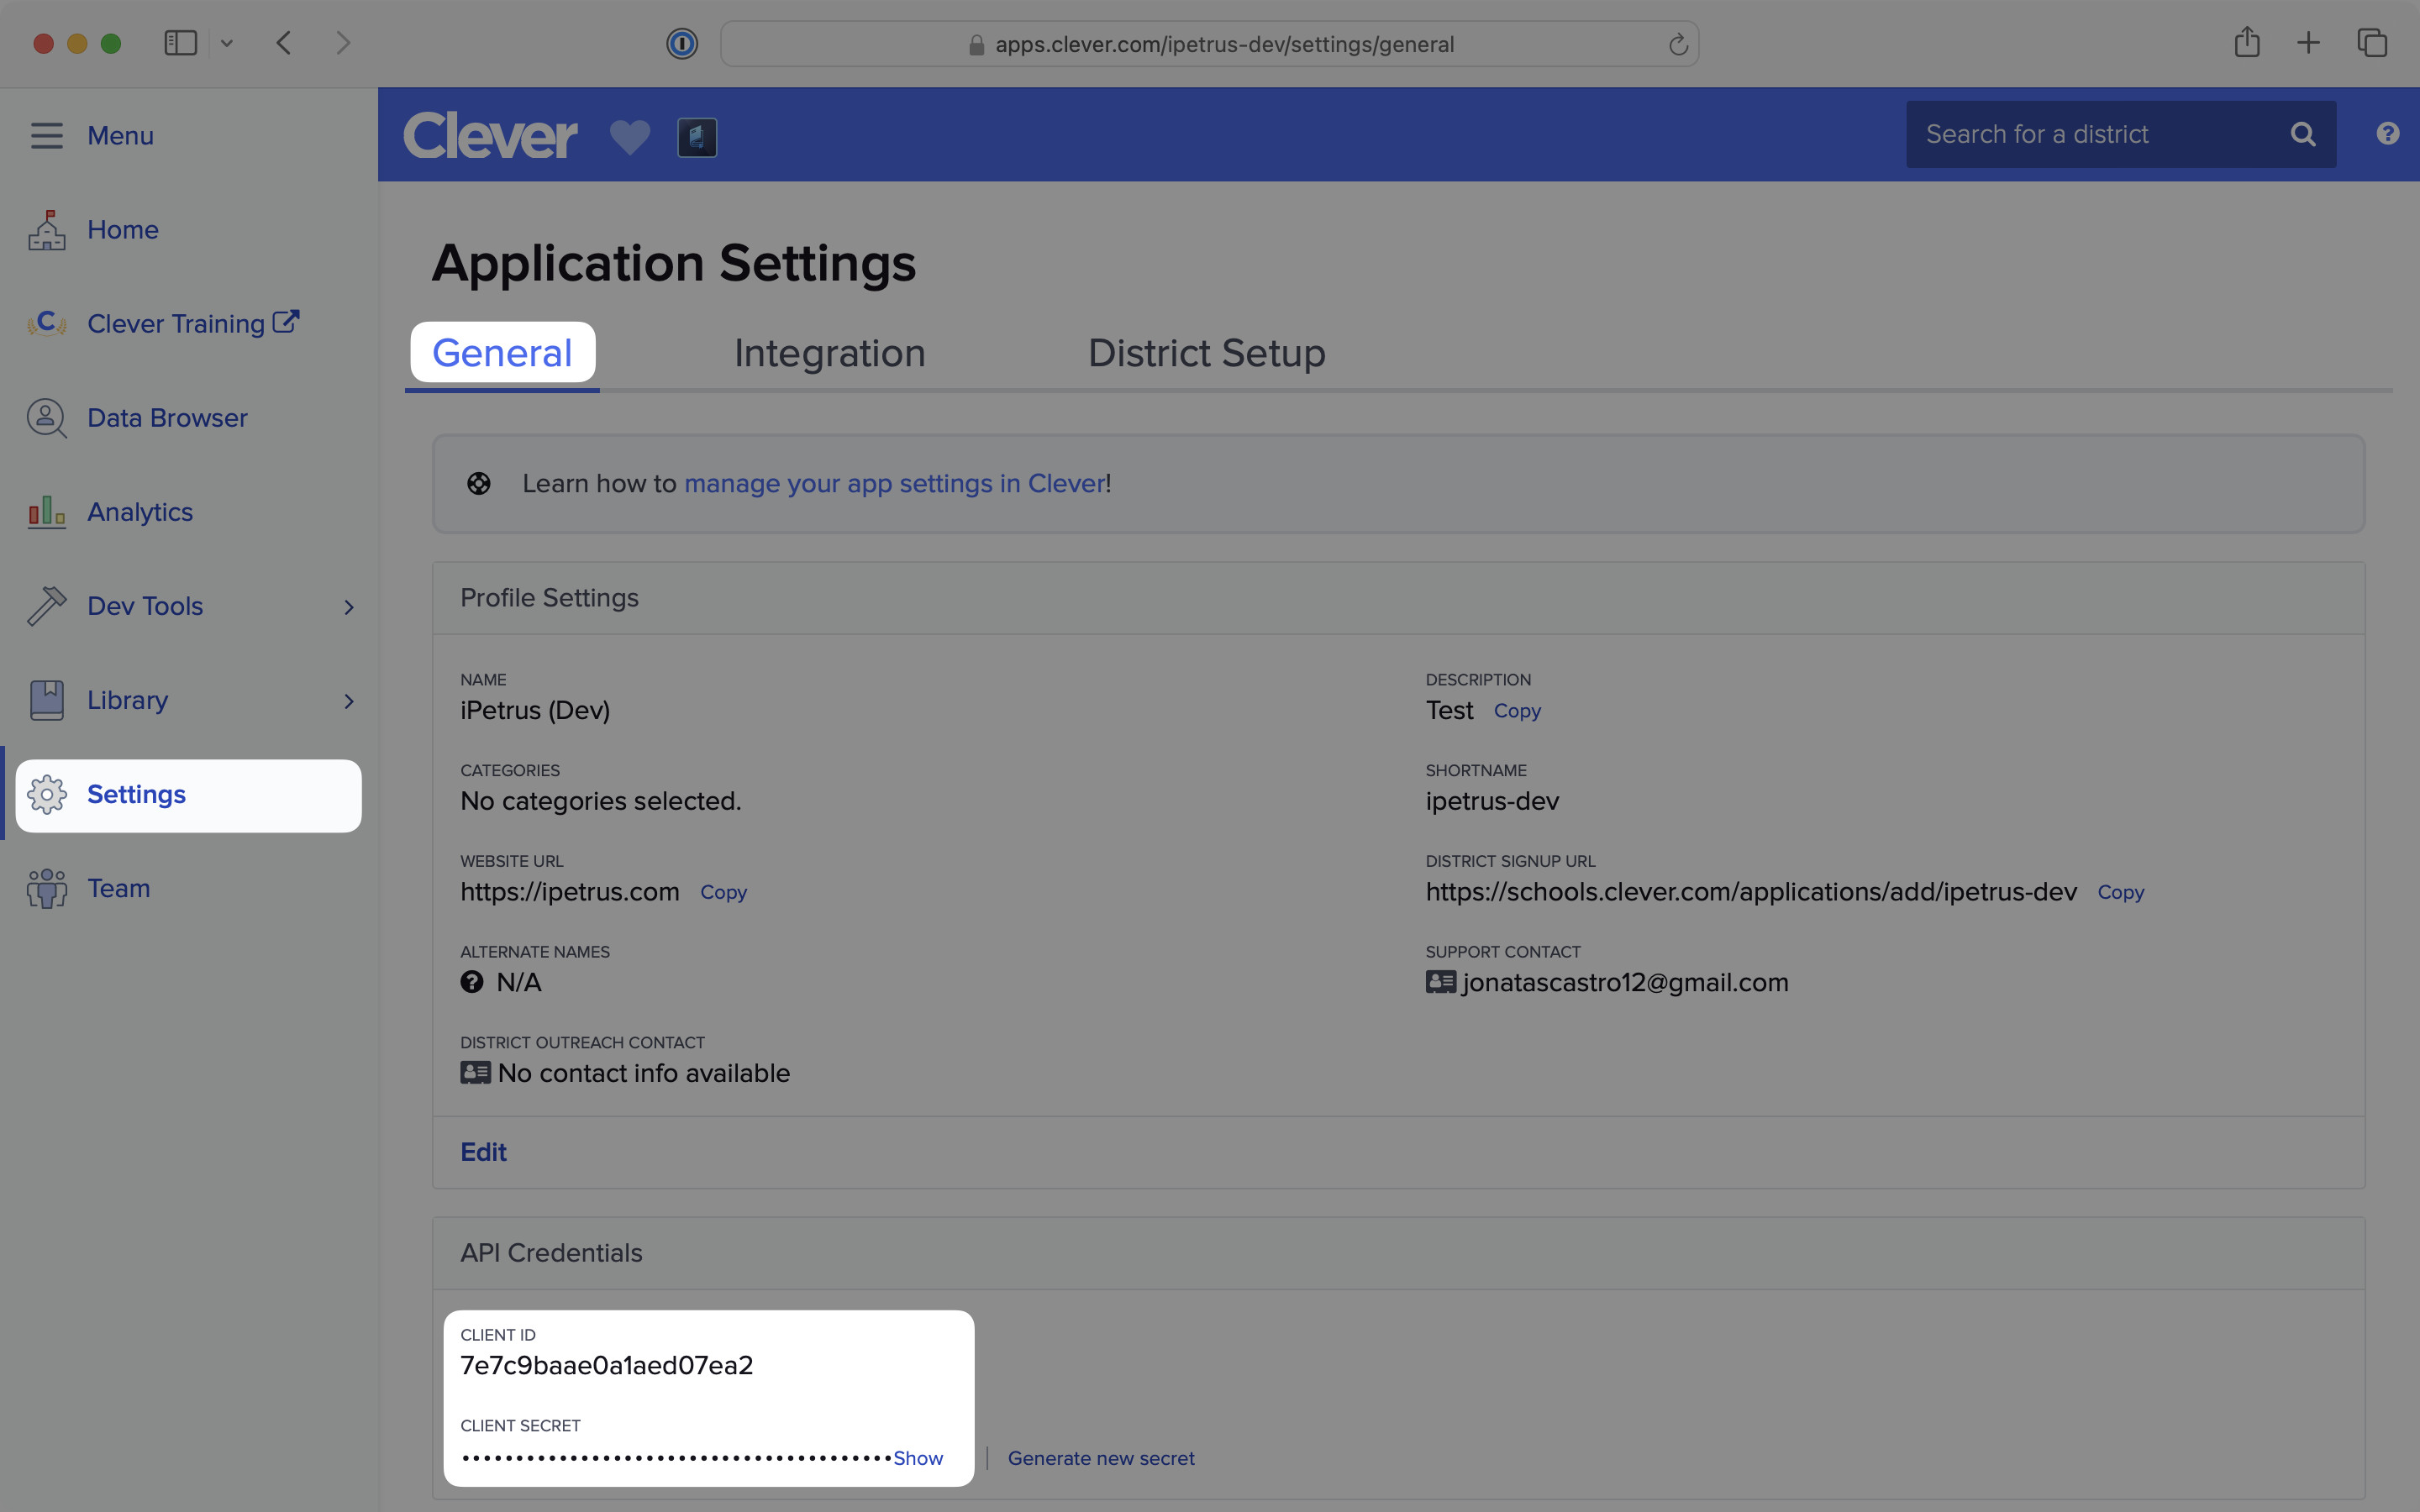
Task: Open help via the question mark icon
Action: tap(2388, 134)
